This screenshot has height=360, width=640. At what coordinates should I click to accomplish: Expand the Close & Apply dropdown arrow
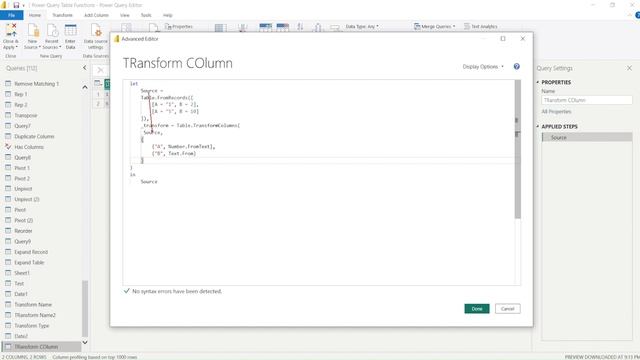16,47
